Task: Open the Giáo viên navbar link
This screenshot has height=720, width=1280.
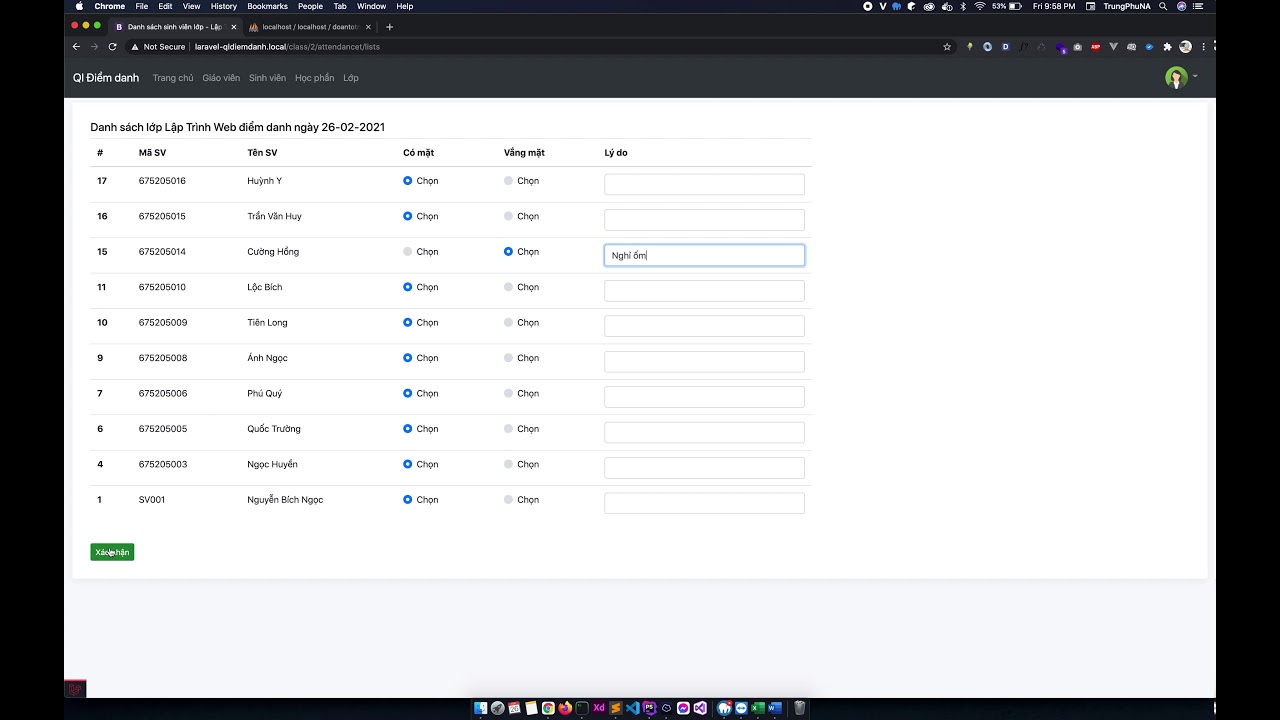Action: (221, 78)
